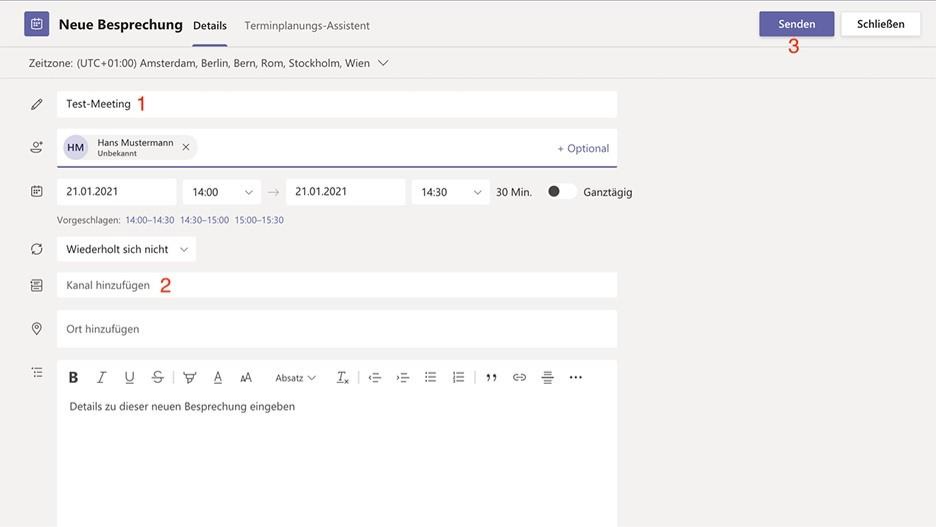Click the Senden button
This screenshot has height=528, width=936.
(x=797, y=24)
